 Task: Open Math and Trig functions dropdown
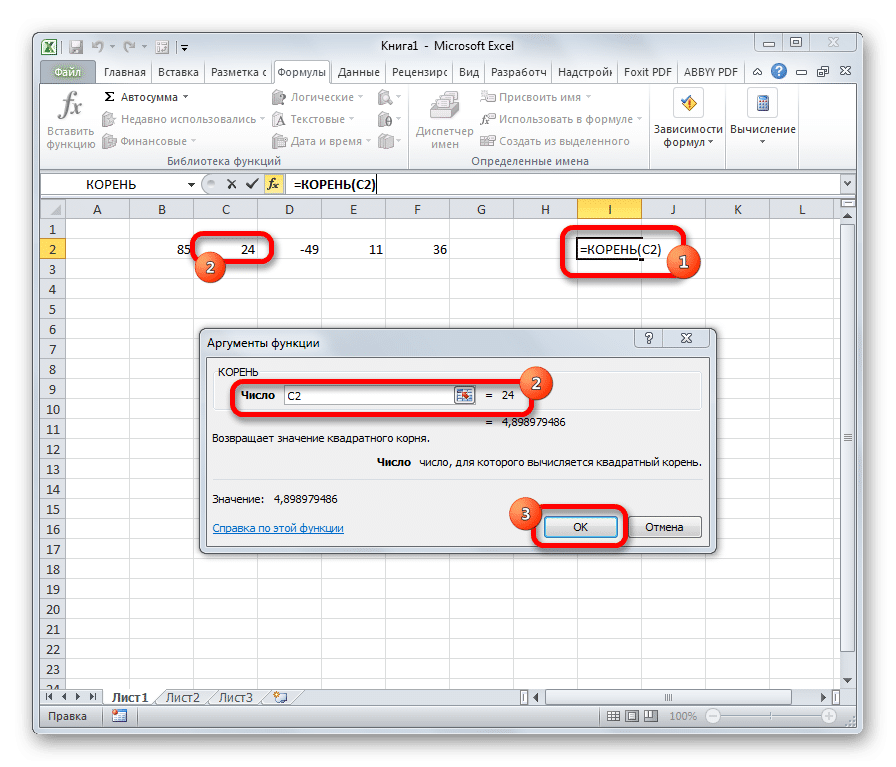pyautogui.click(x=388, y=119)
